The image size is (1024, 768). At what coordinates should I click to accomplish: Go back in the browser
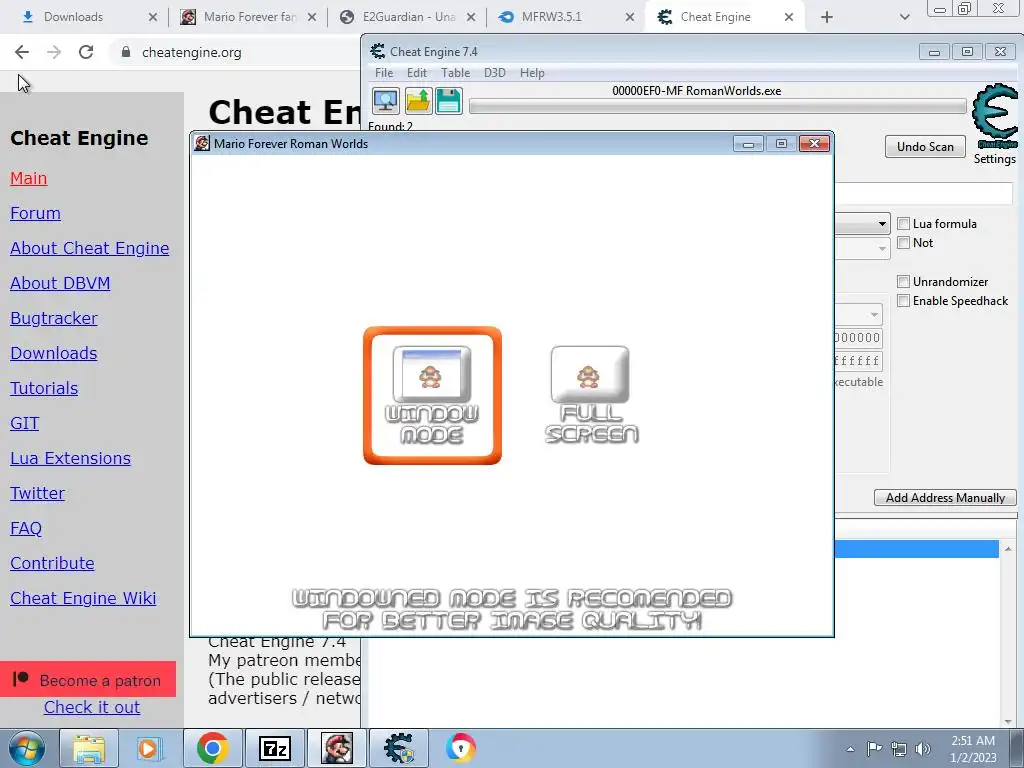22,52
